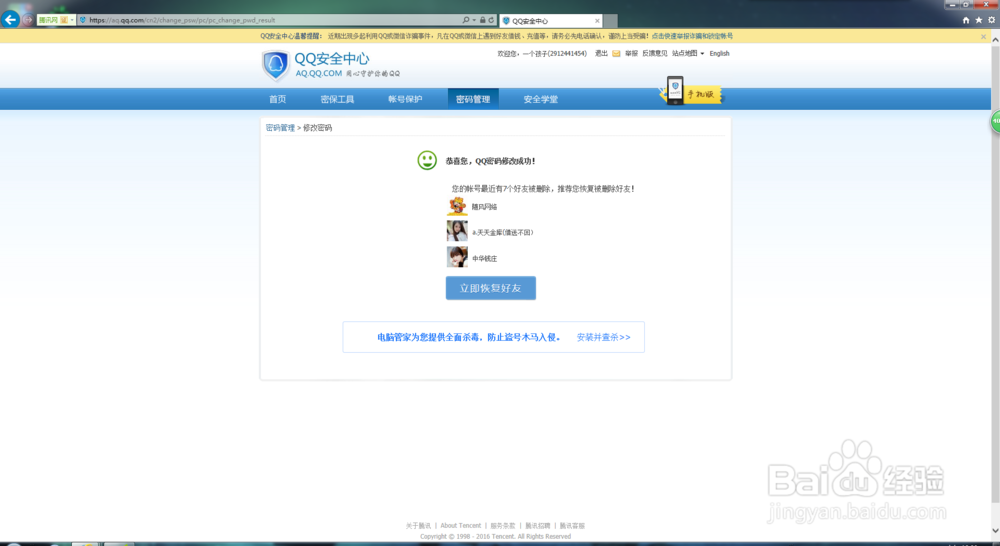Open 反馈意见 link
Screen dimensions: 1000x546
[x=654, y=54]
